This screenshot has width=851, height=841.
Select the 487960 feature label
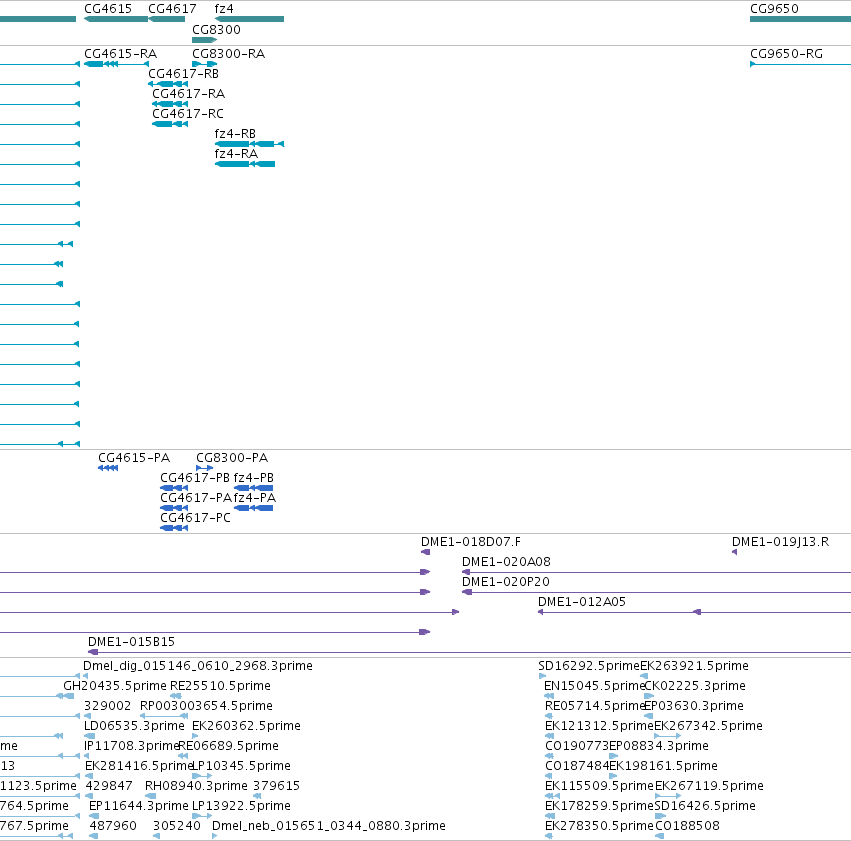tap(113, 827)
